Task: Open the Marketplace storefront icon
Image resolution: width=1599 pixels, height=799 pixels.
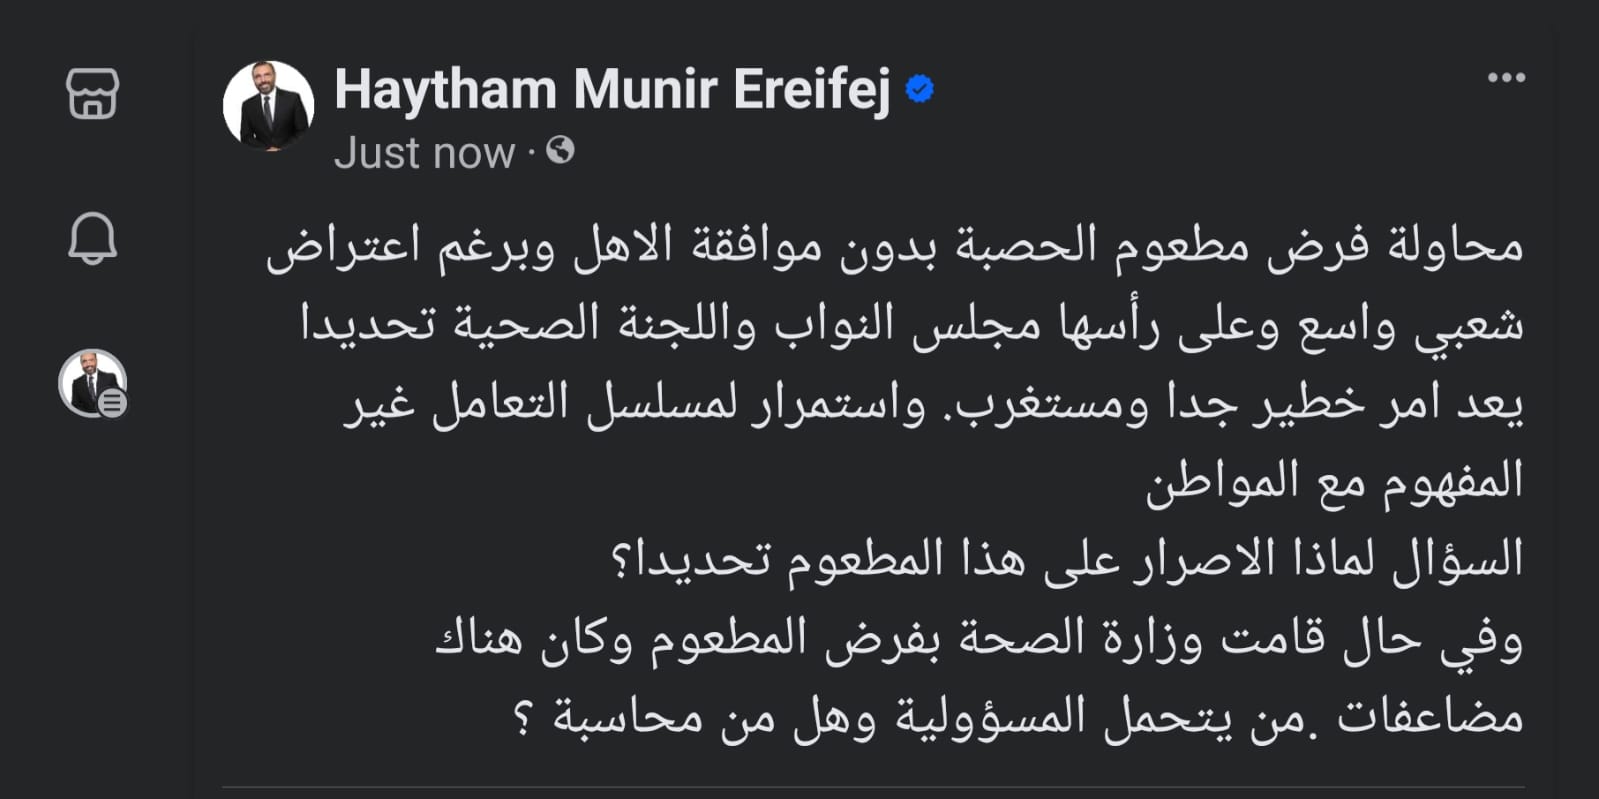Action: 92,94
